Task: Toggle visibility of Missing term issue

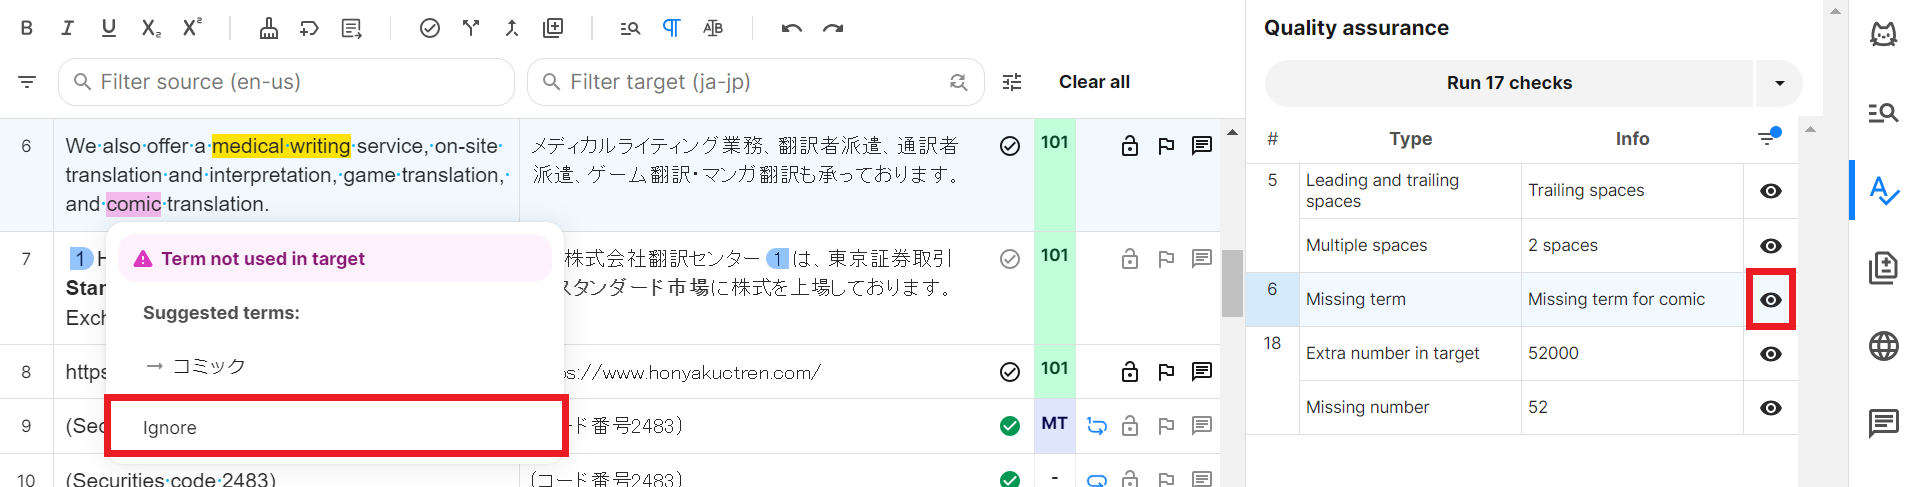Action: click(1770, 300)
